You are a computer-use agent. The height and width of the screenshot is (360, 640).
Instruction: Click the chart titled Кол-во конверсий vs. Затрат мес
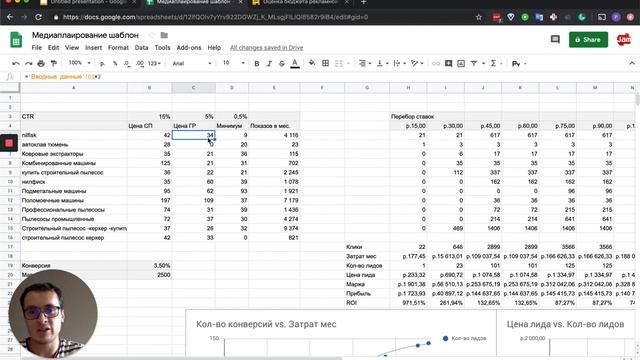[x=341, y=333]
